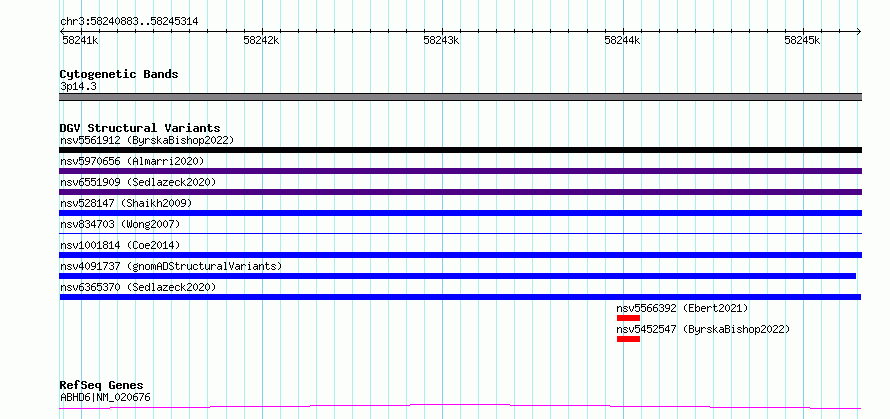This screenshot has height=419, width=890.
Task: Click the red nsv5566392 (Ebert2021) bar
Action: pyautogui.click(x=628, y=318)
